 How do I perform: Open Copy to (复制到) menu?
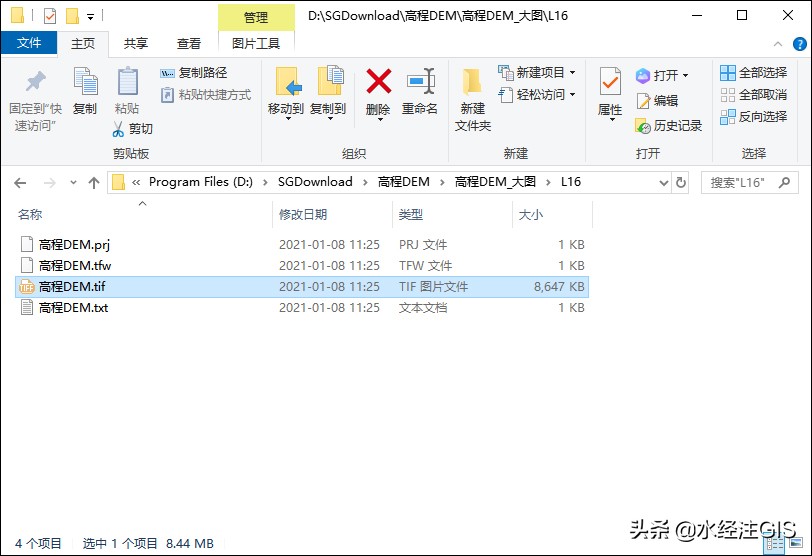[x=328, y=94]
